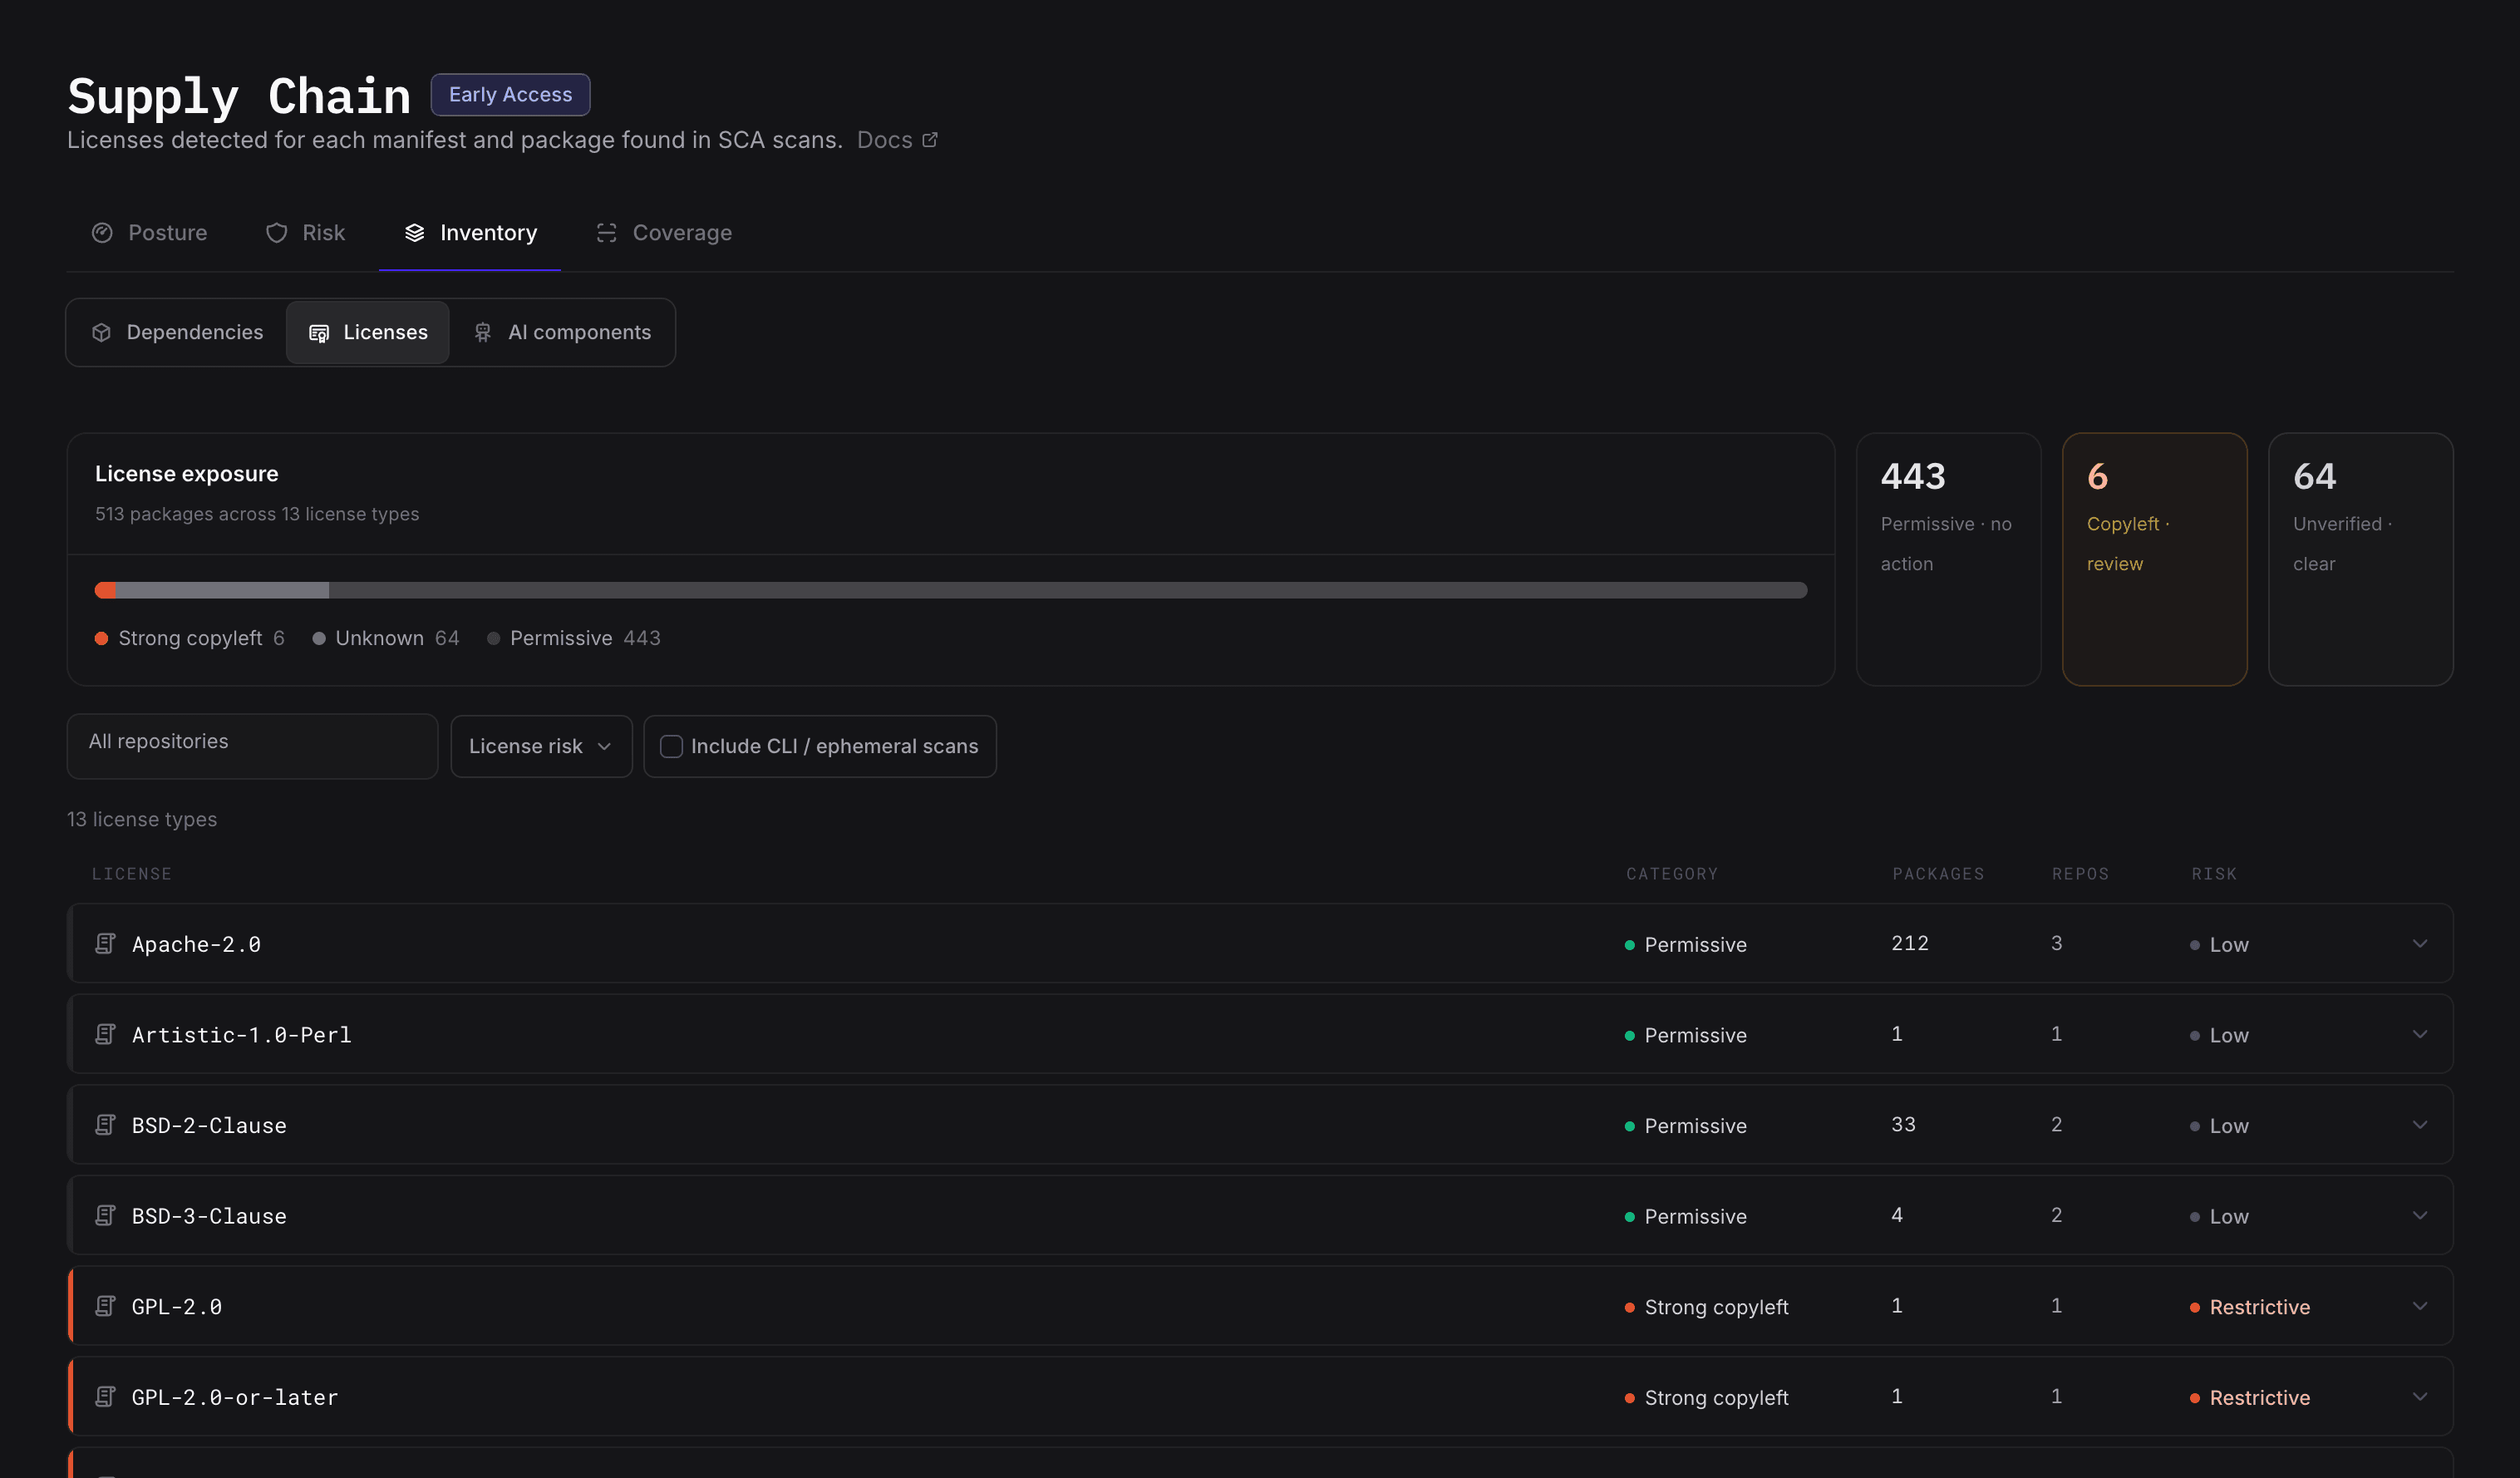Click the Early Access badge

(x=510, y=95)
